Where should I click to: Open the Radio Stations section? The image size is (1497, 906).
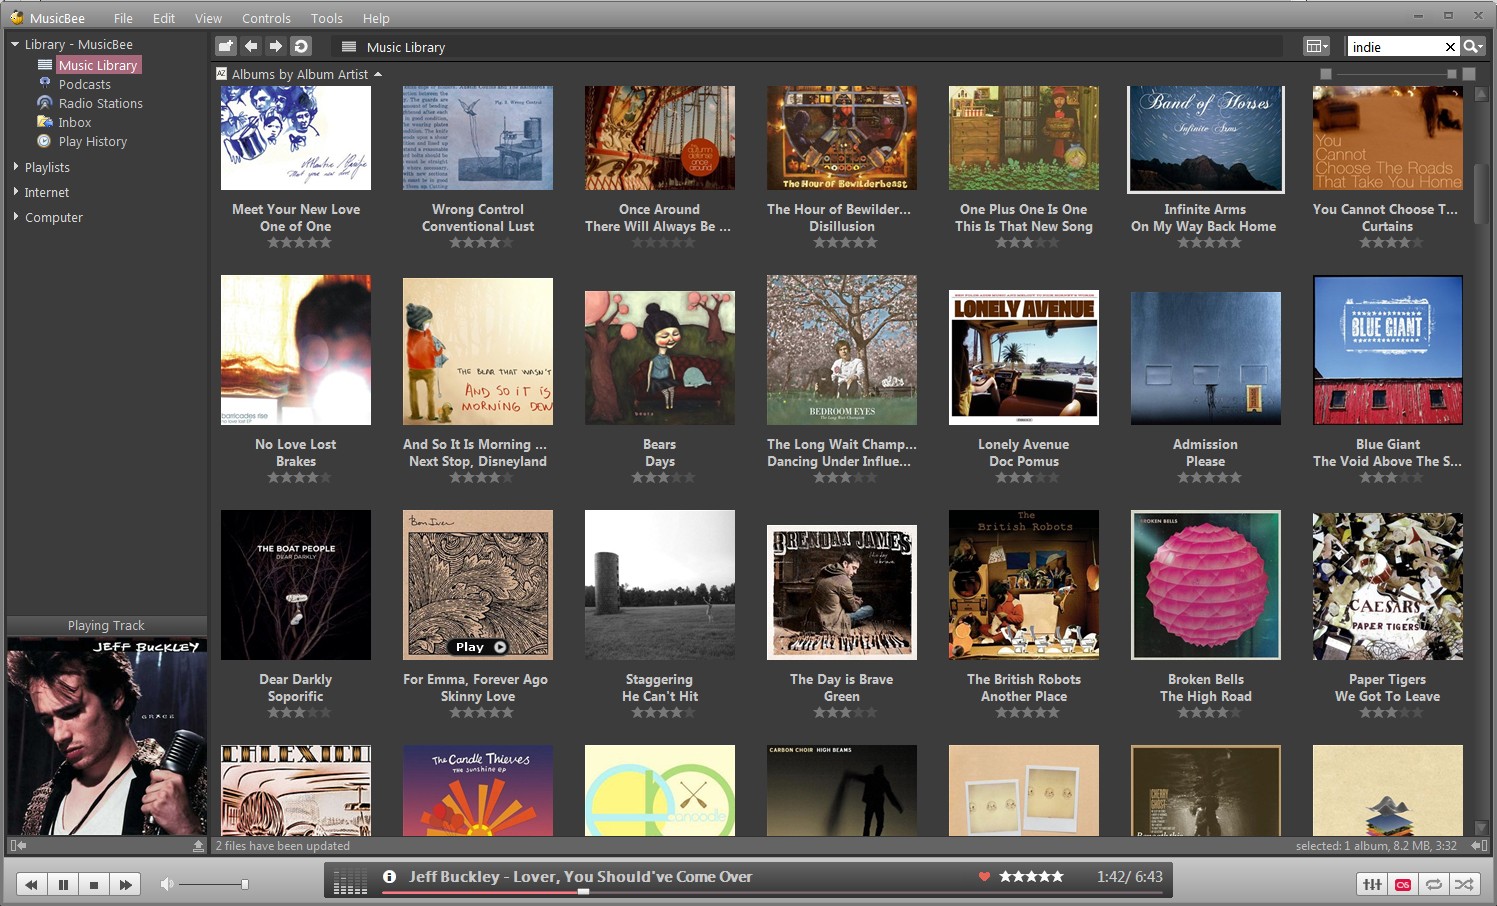point(101,103)
